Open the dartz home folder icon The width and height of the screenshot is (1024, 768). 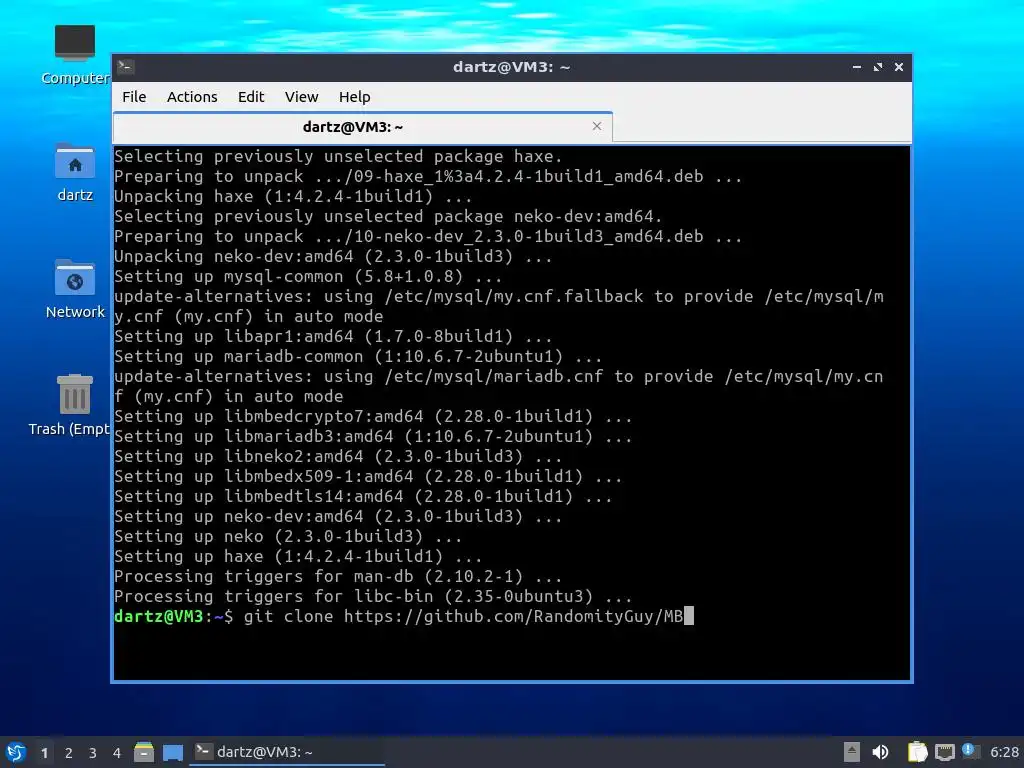pos(75,172)
